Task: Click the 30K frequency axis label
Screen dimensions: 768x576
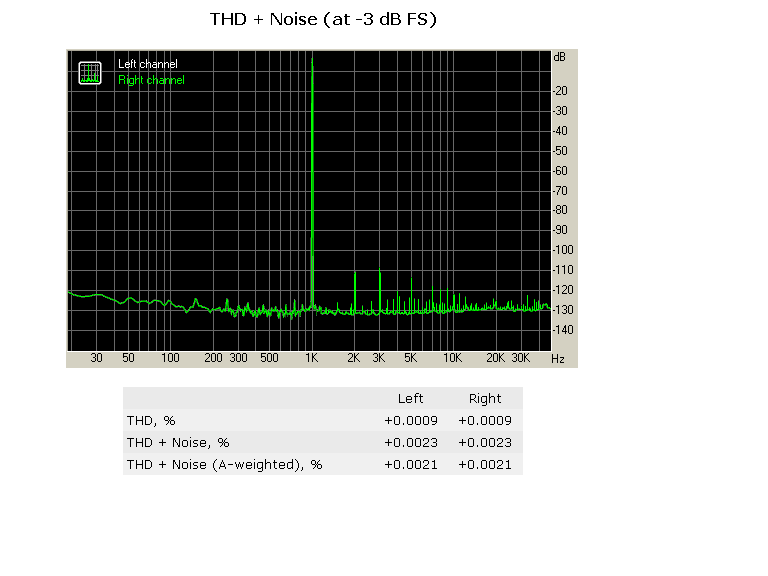Action: pyautogui.click(x=521, y=358)
